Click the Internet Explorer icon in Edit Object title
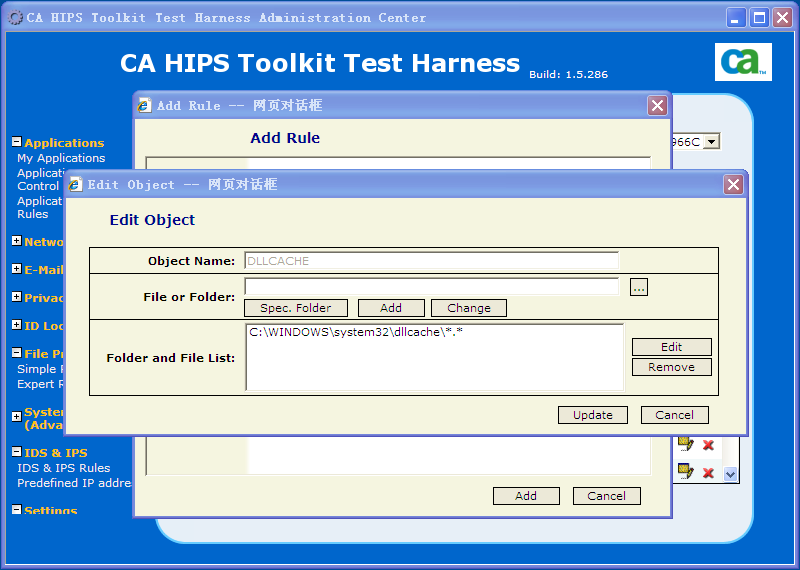The image size is (800, 570). [x=75, y=185]
